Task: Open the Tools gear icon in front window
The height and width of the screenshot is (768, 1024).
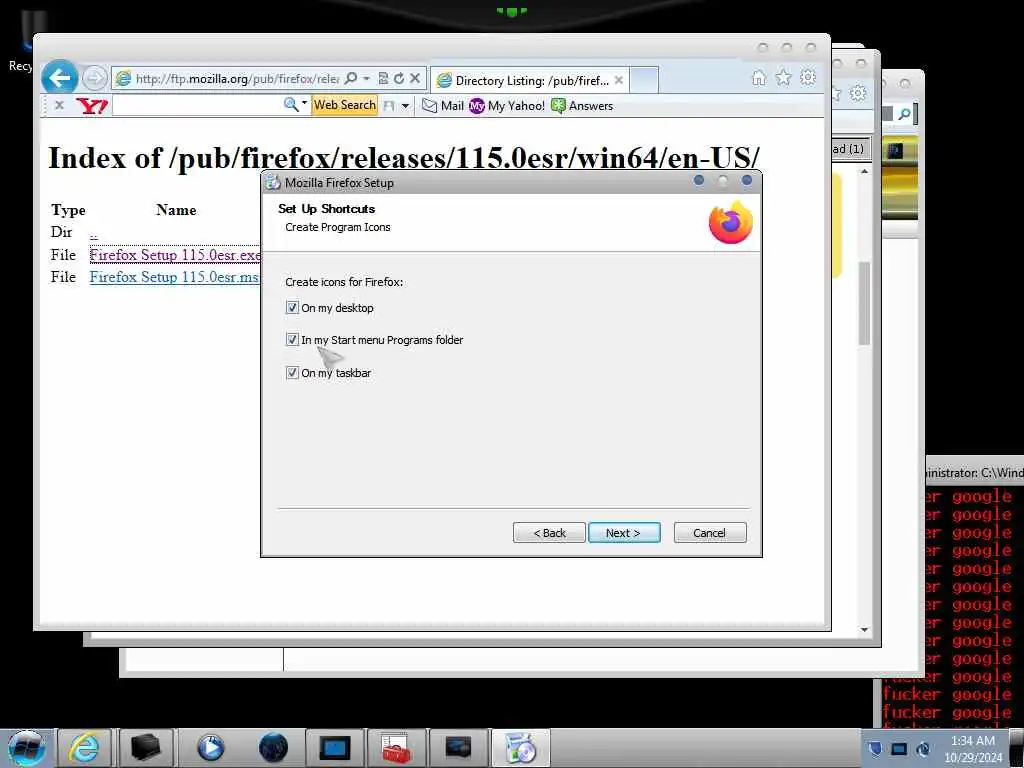Action: [808, 78]
